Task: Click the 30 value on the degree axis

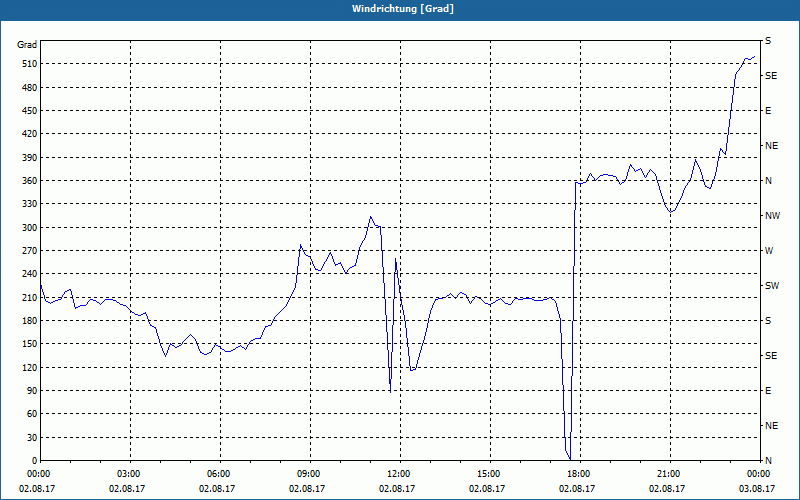Action: [31, 437]
